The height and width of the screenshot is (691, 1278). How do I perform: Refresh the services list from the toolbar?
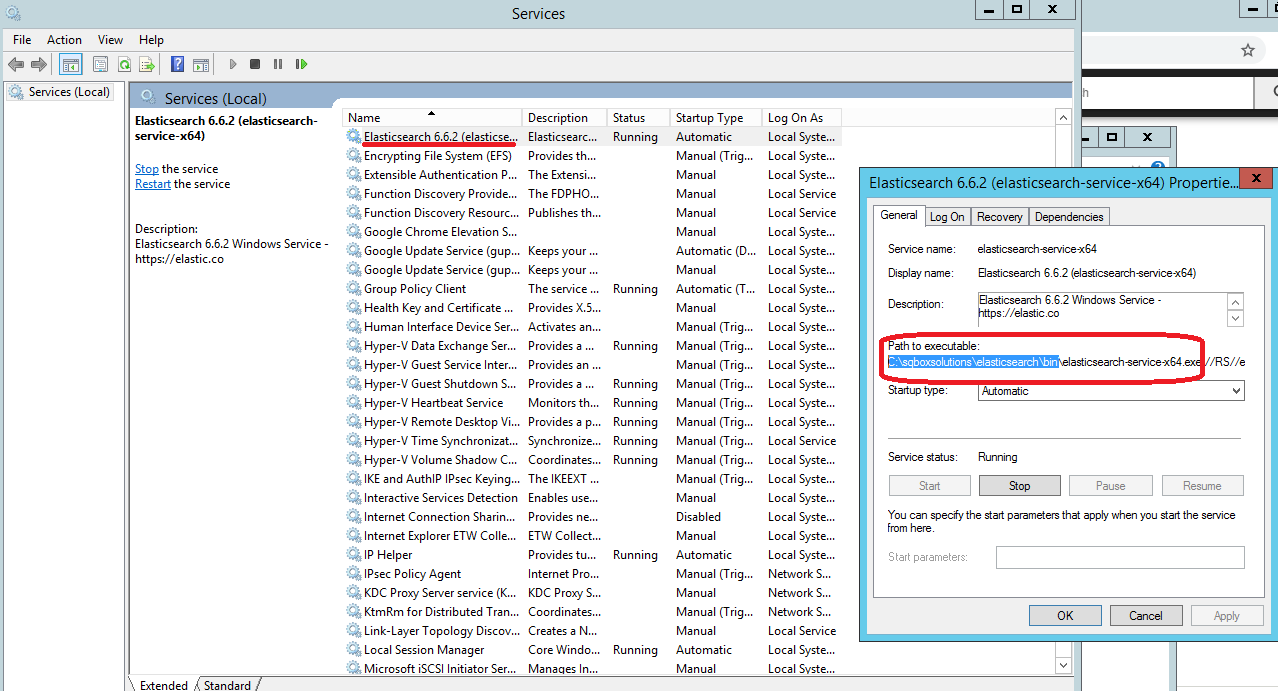(124, 64)
